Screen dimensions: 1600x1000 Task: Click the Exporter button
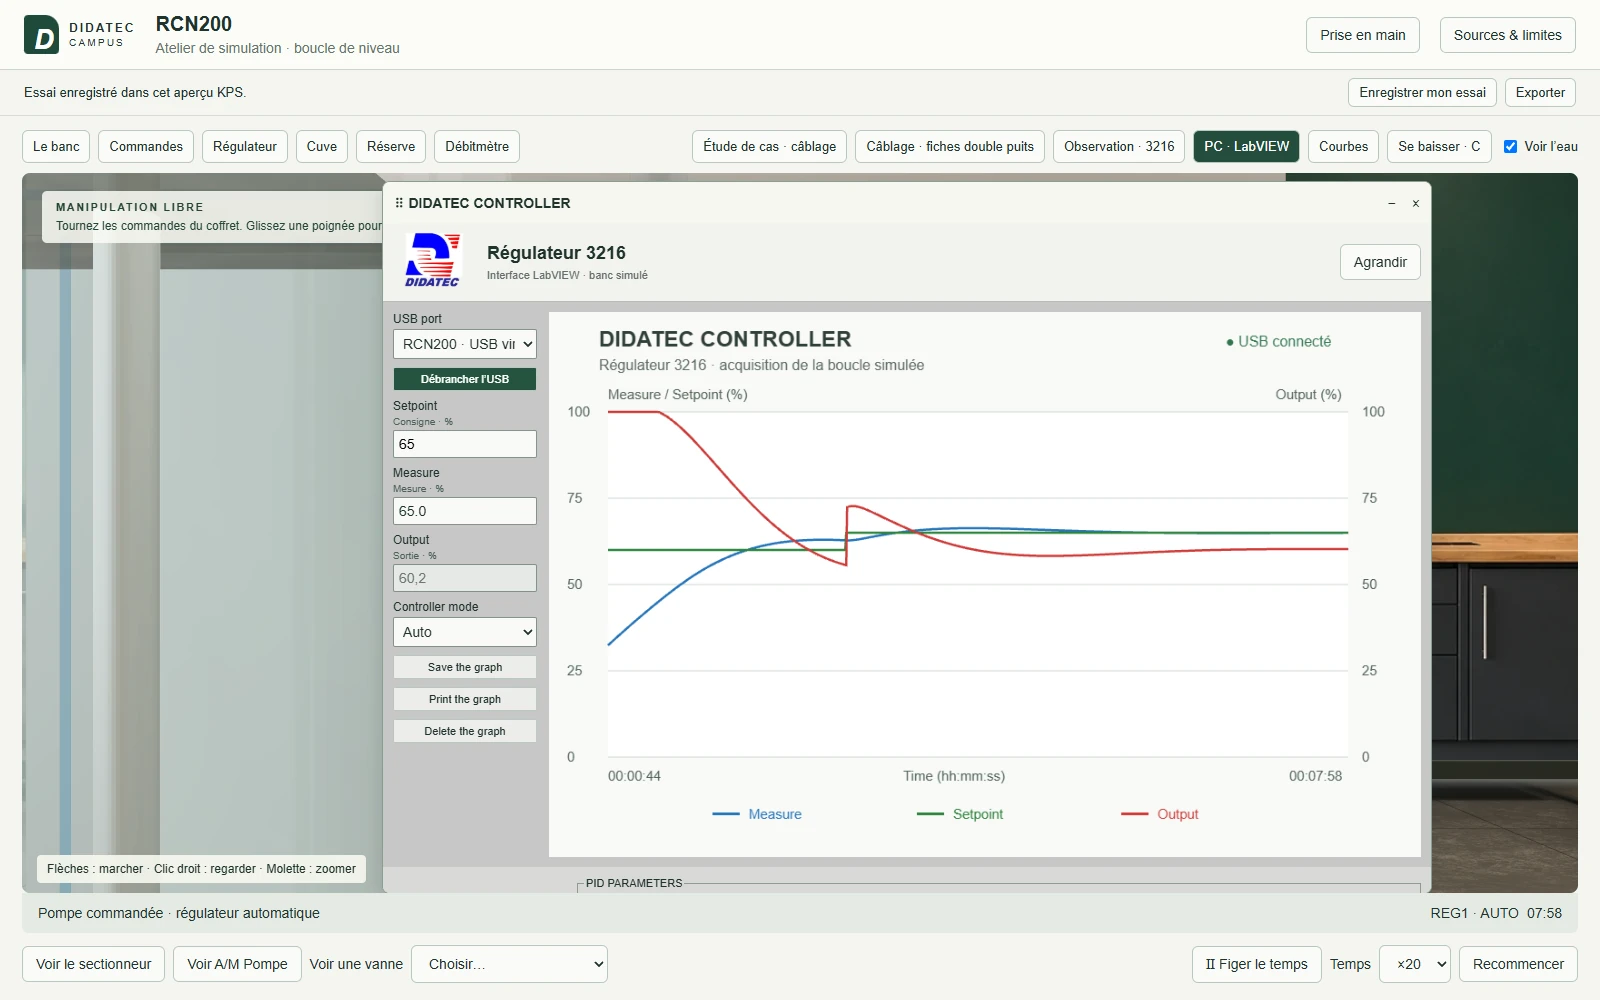[1540, 92]
